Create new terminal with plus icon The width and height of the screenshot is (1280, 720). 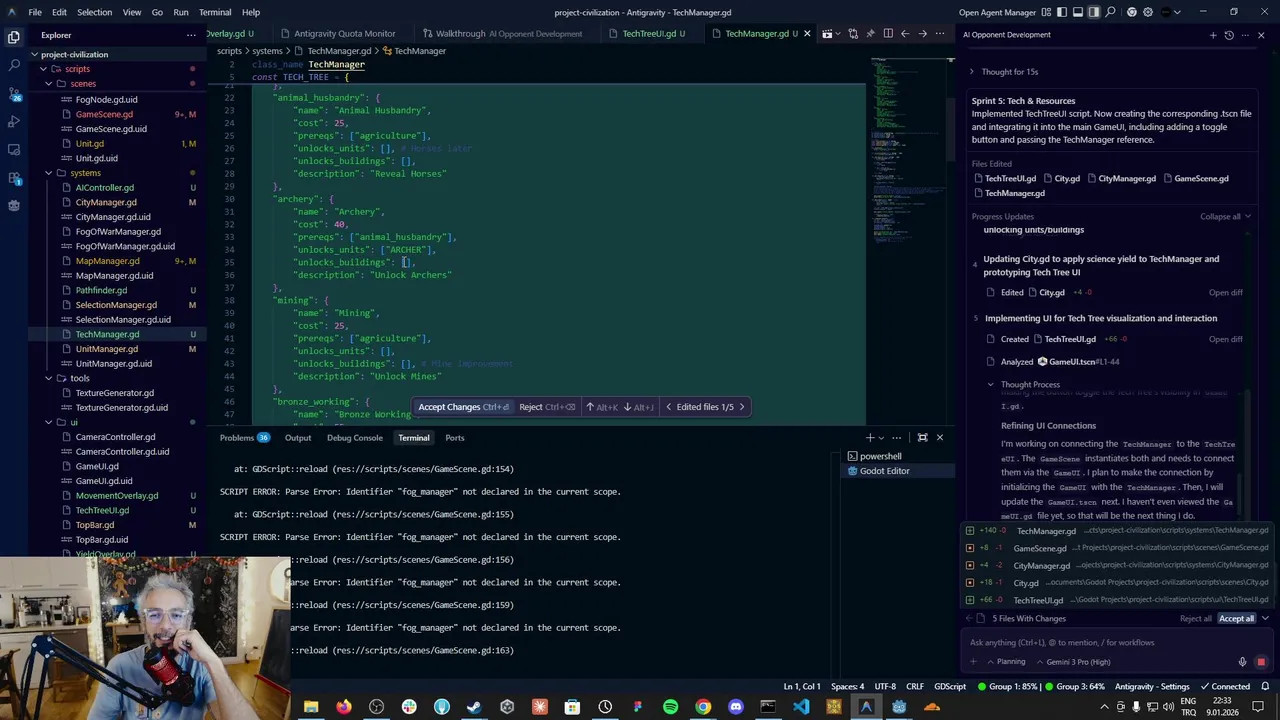[x=869, y=437]
